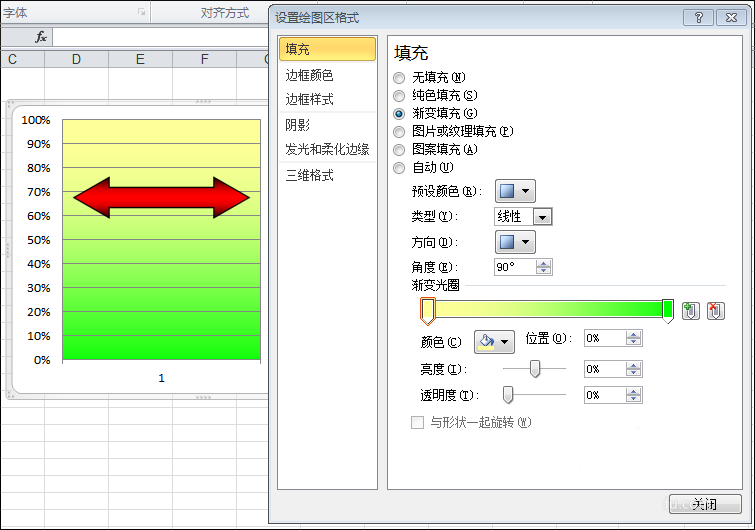Viewport: 755px width, 530px height.
Task: Click the 透明度 percentage input field
Action: 605,395
